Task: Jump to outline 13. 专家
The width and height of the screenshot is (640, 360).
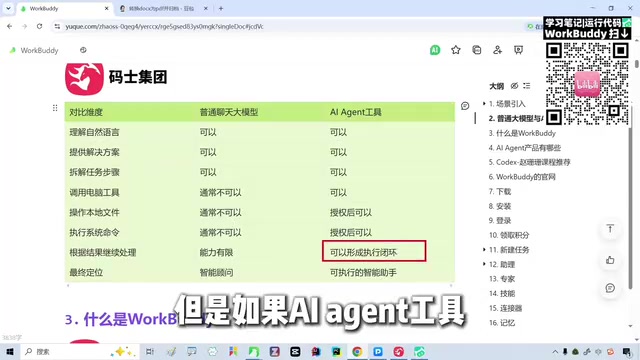Action: [502, 279]
